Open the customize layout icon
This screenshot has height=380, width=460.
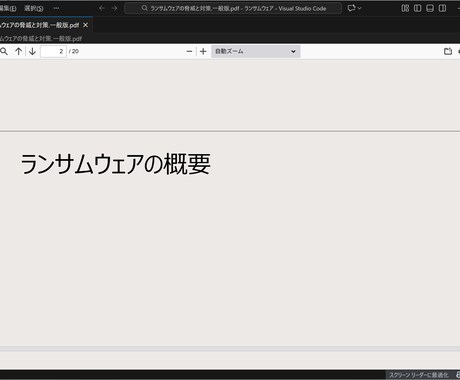[x=405, y=8]
